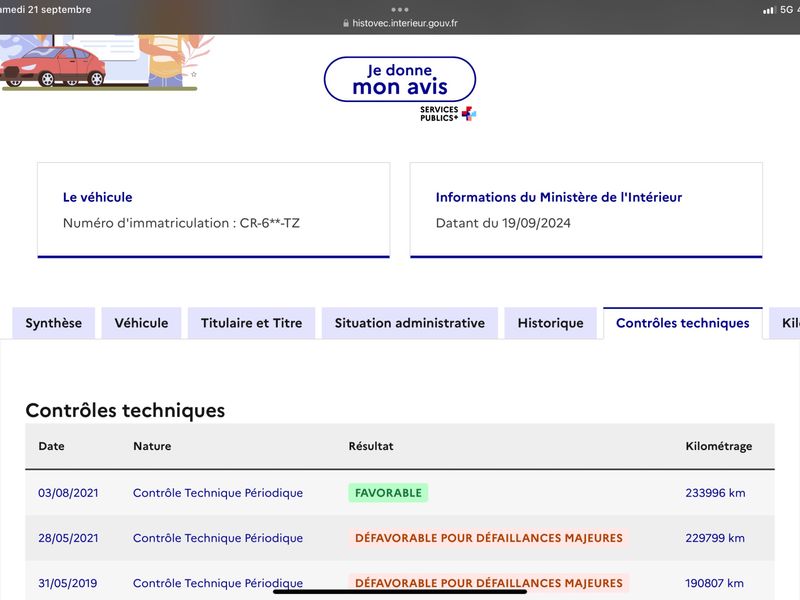Tap the 5G signal status indicator
This screenshot has width=800, height=600.
click(786, 10)
